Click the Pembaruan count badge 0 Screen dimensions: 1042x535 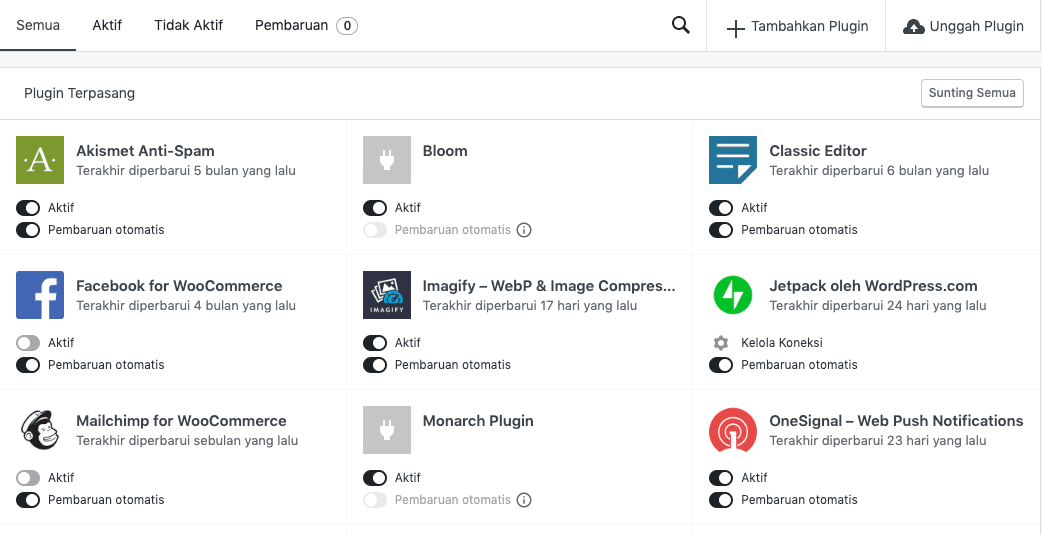pos(347,26)
